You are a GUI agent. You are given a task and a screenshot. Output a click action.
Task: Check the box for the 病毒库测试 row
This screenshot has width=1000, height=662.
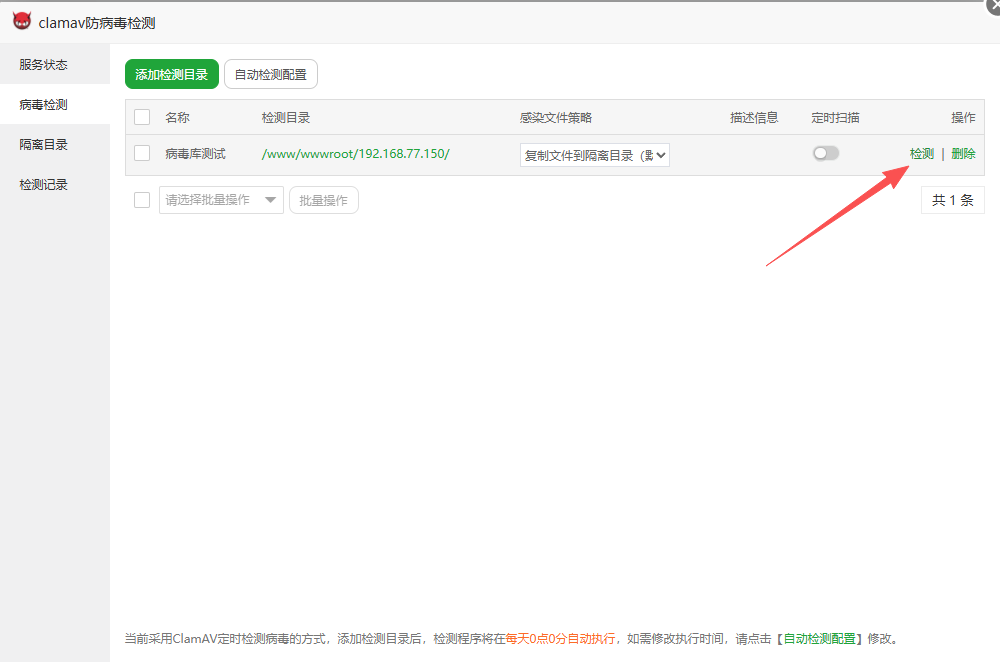[x=142, y=154]
